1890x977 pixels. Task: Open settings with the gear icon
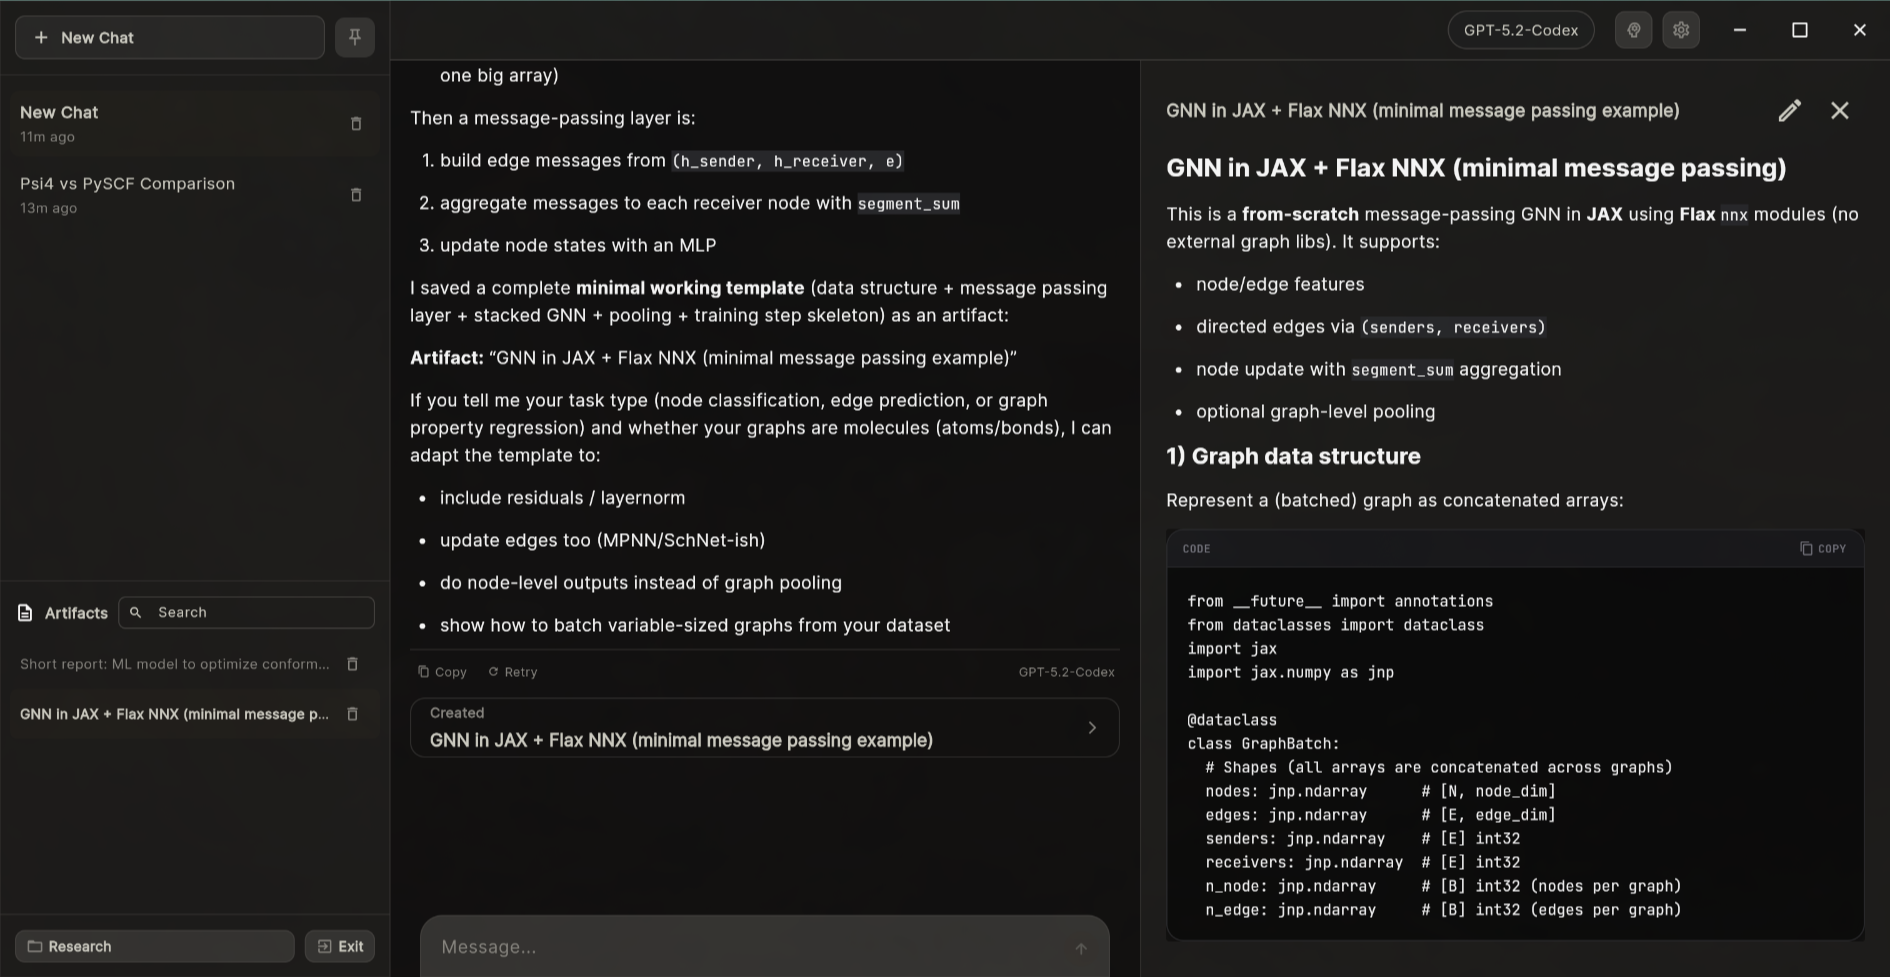pos(1681,30)
